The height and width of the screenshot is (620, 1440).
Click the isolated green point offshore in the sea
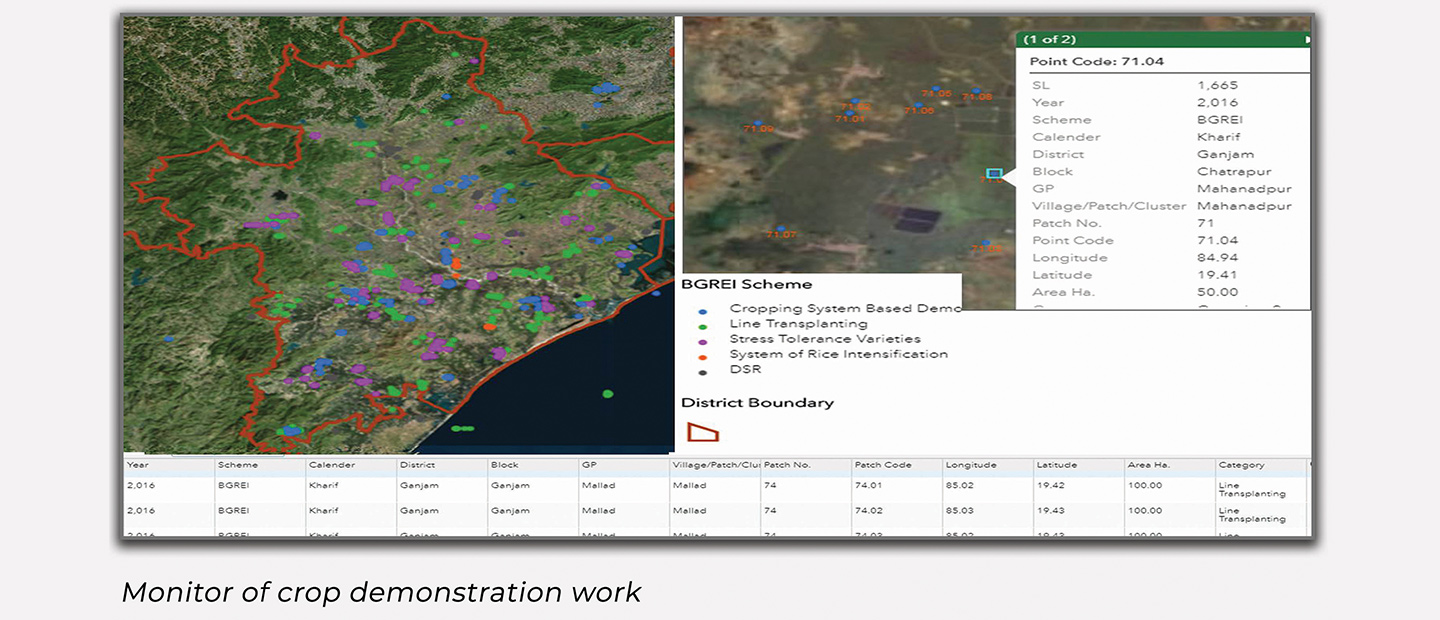(608, 393)
